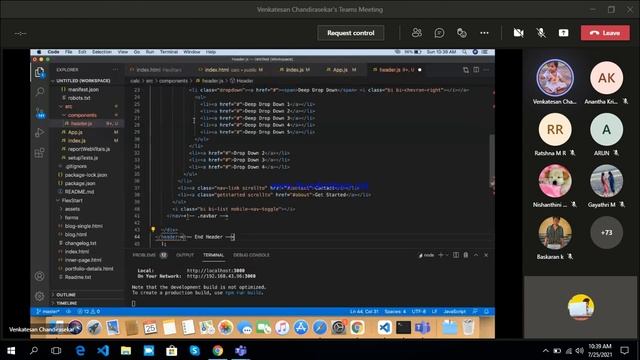Viewport: 640px width, 360px height.
Task: Maximize the panel with the up chevron
Action: (x=476, y=255)
